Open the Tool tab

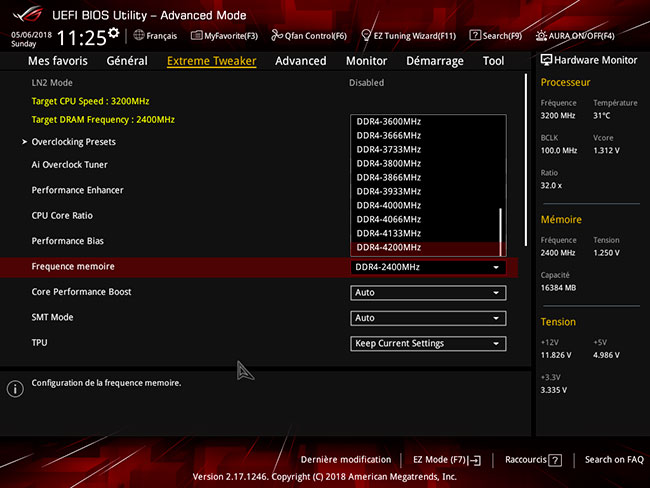493,61
